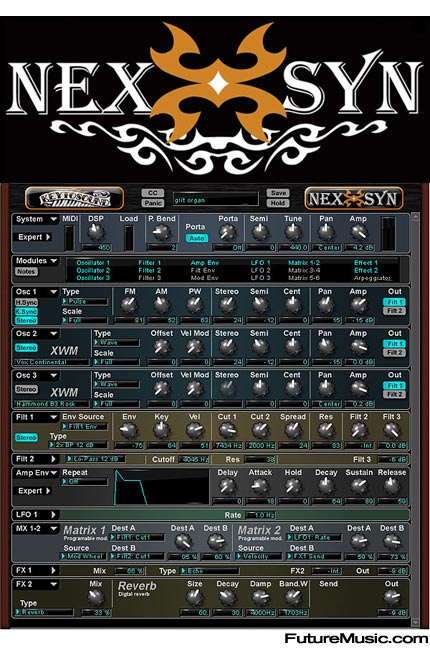Select Arpeggiator in the Modules list
430x658 pixels.
[373, 278]
